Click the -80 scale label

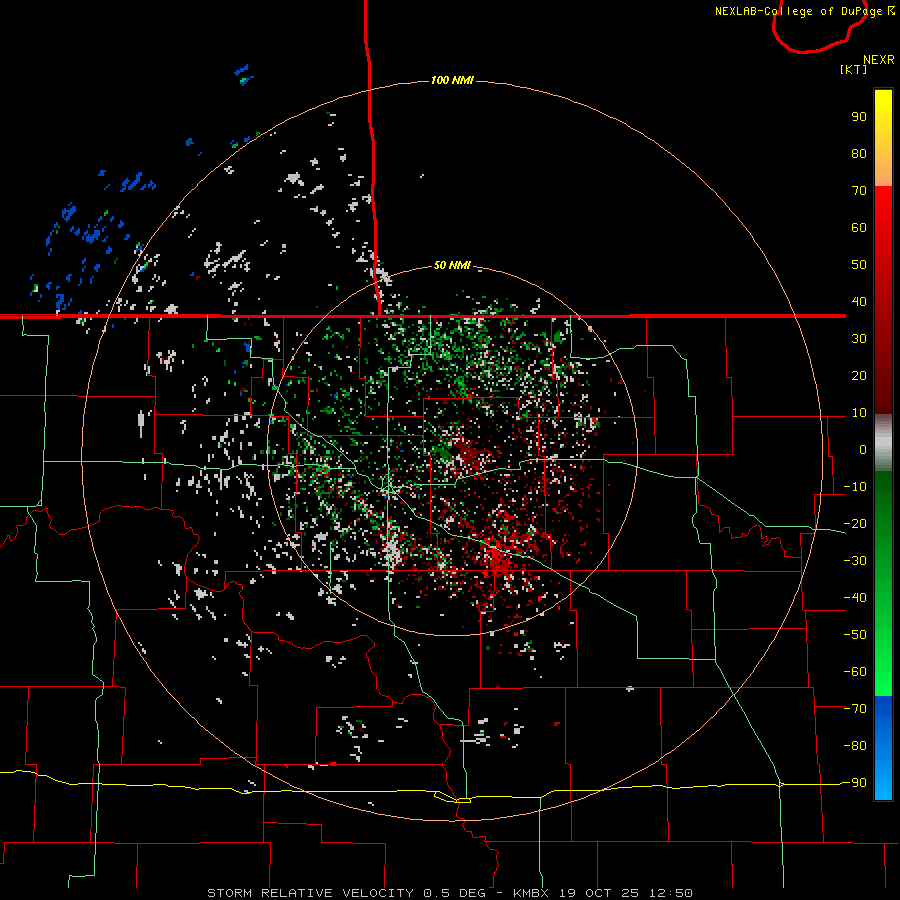click(855, 746)
